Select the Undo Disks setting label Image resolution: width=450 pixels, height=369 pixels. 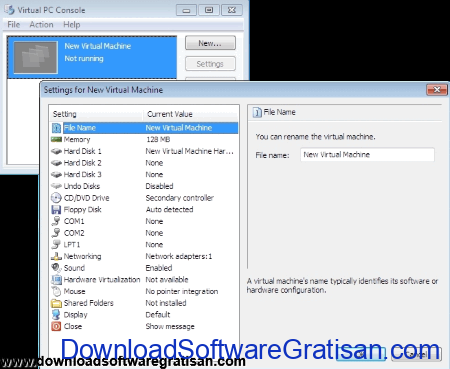82,186
